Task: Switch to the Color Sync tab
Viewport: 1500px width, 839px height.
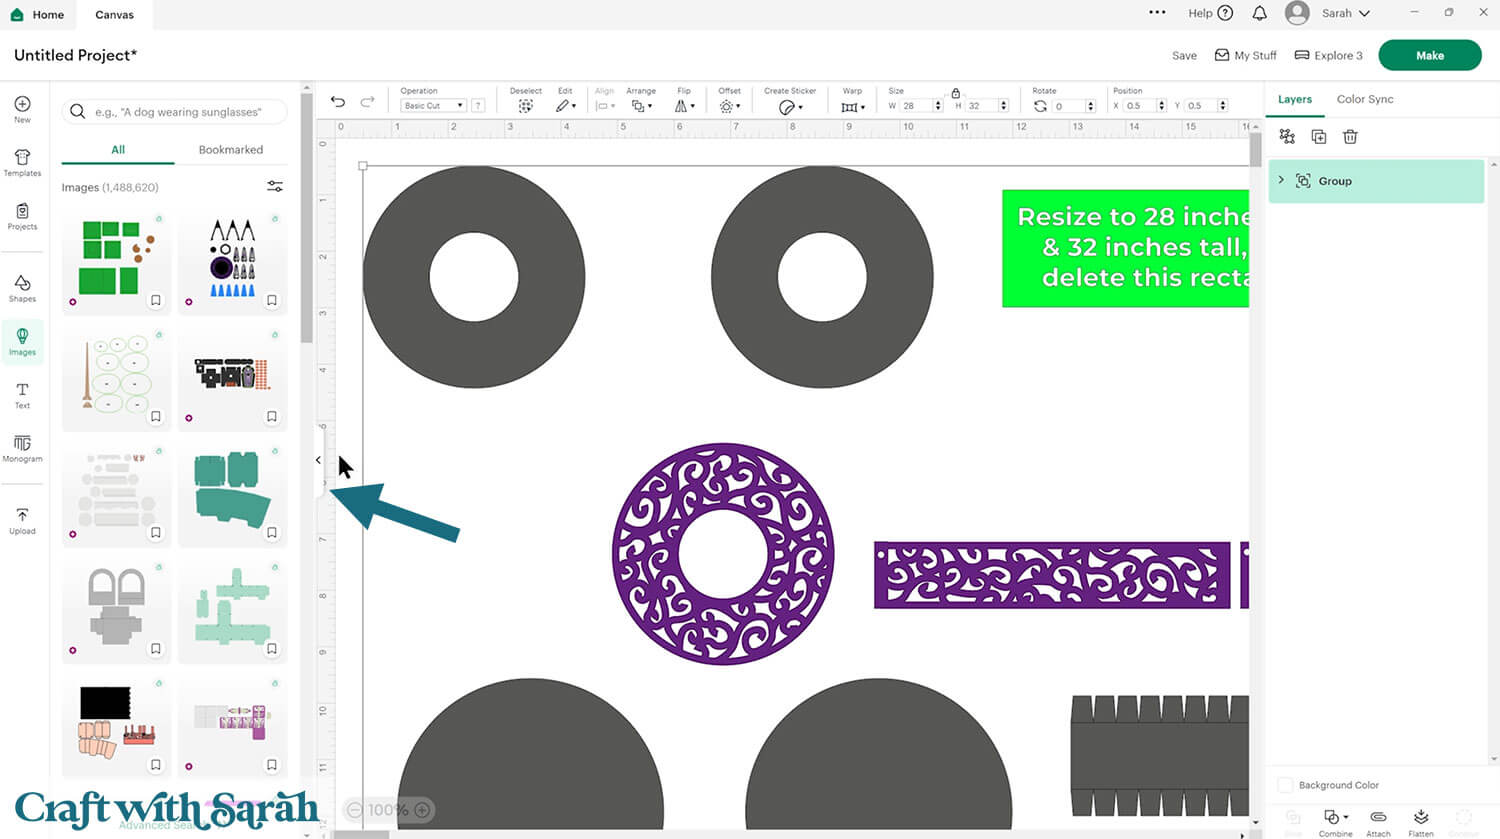Action: [x=1364, y=99]
